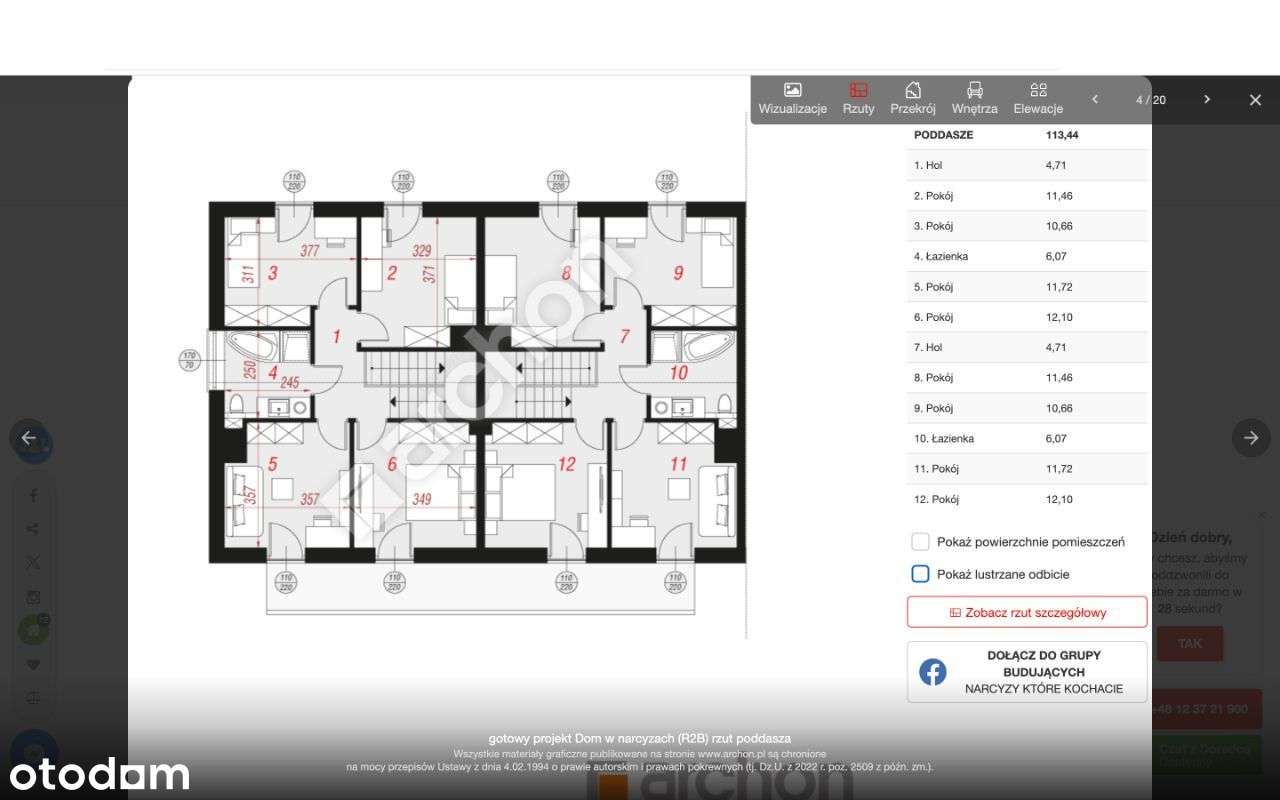This screenshot has height=800, width=1280.
Task: Open the Wizualizacje tab
Action: click(x=792, y=99)
